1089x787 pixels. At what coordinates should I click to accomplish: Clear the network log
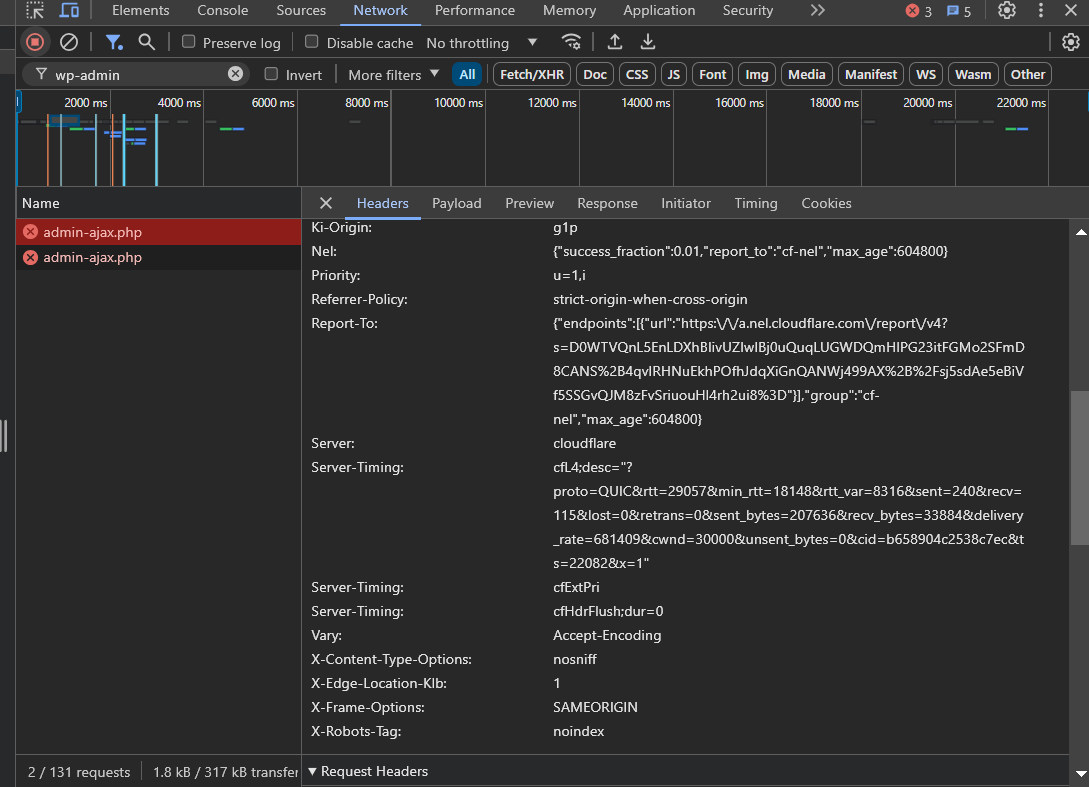point(69,42)
